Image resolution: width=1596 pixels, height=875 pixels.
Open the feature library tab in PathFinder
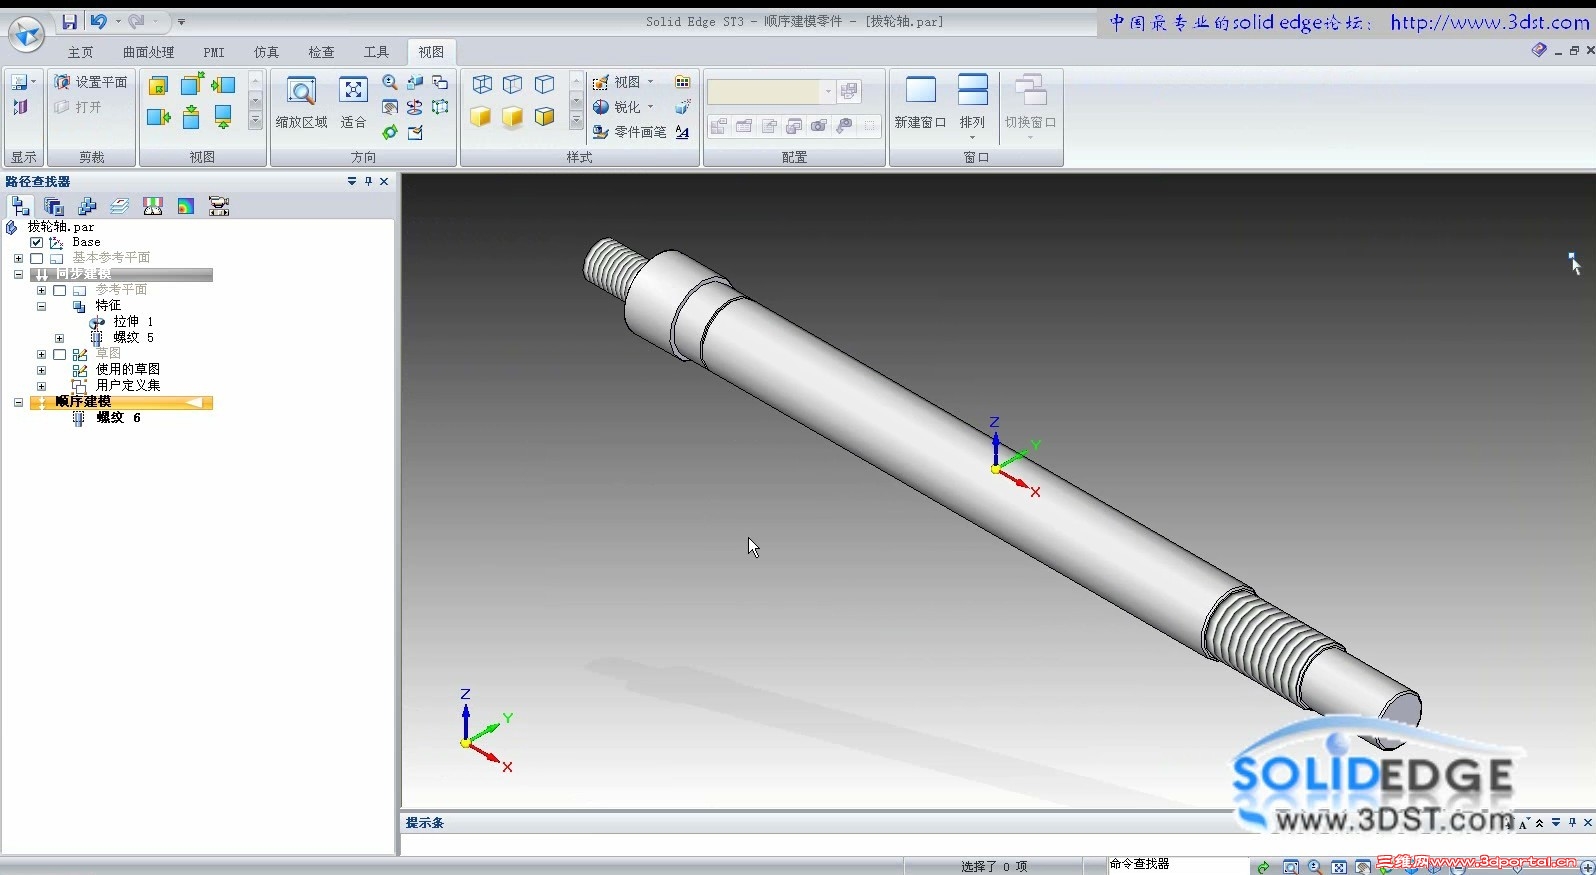pos(54,206)
